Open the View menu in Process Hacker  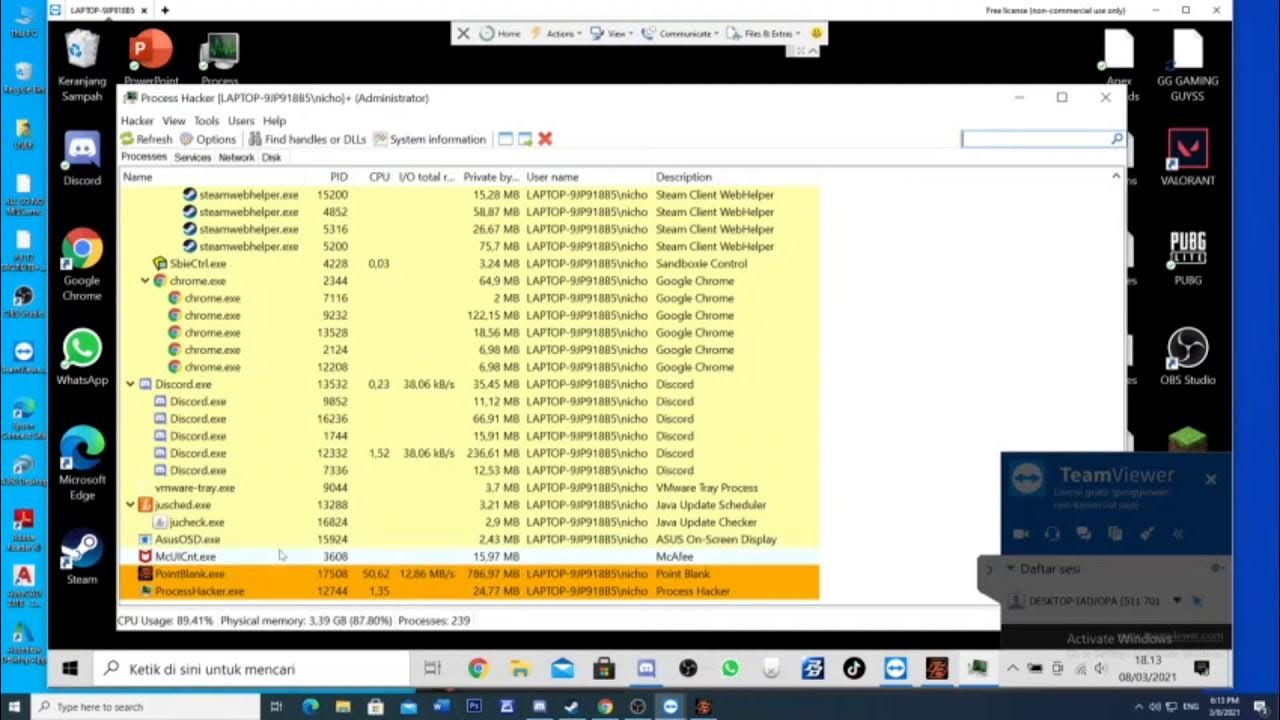click(x=174, y=121)
